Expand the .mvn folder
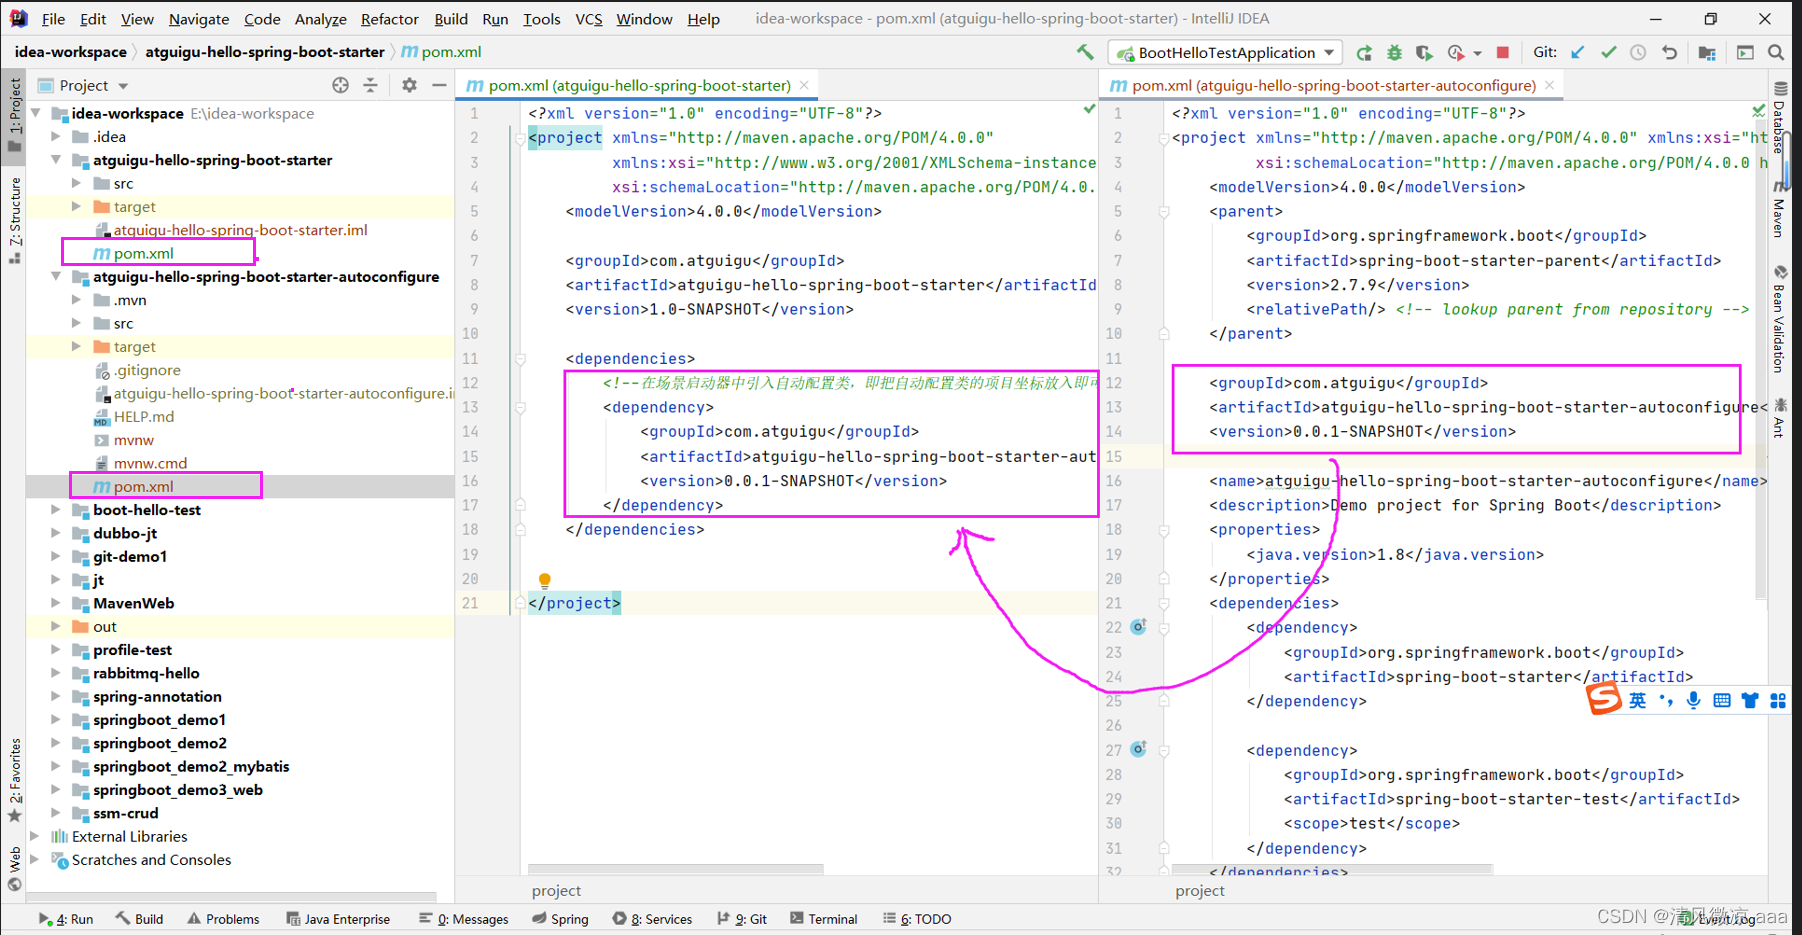 point(77,300)
